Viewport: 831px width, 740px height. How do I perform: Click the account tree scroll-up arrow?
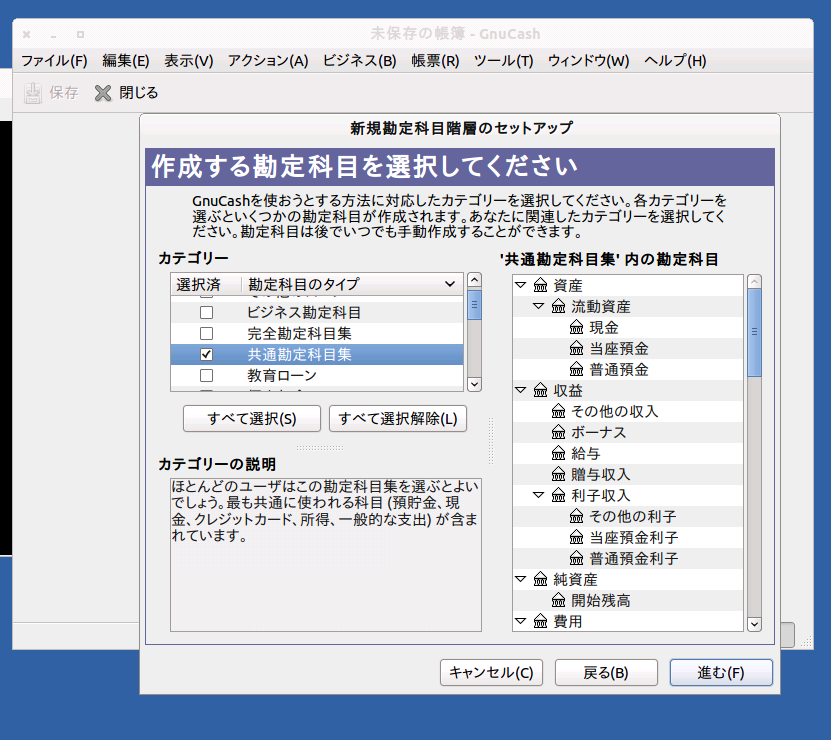[754, 281]
